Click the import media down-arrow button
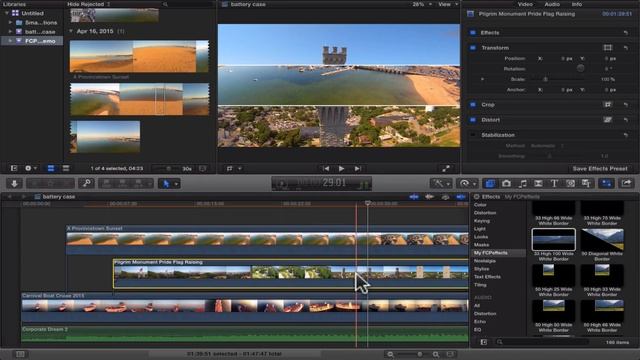The height and width of the screenshot is (360, 640). pyautogui.click(x=14, y=184)
